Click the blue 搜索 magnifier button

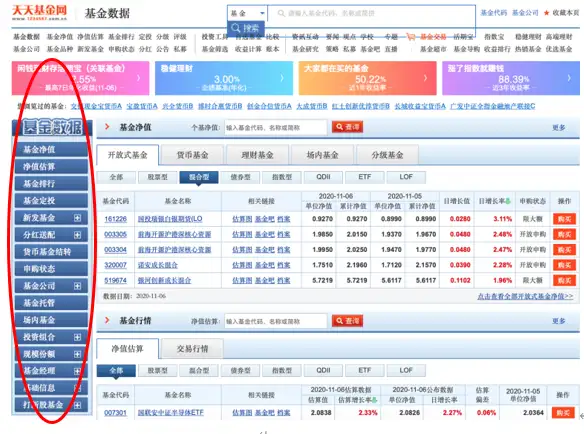[245, 28]
